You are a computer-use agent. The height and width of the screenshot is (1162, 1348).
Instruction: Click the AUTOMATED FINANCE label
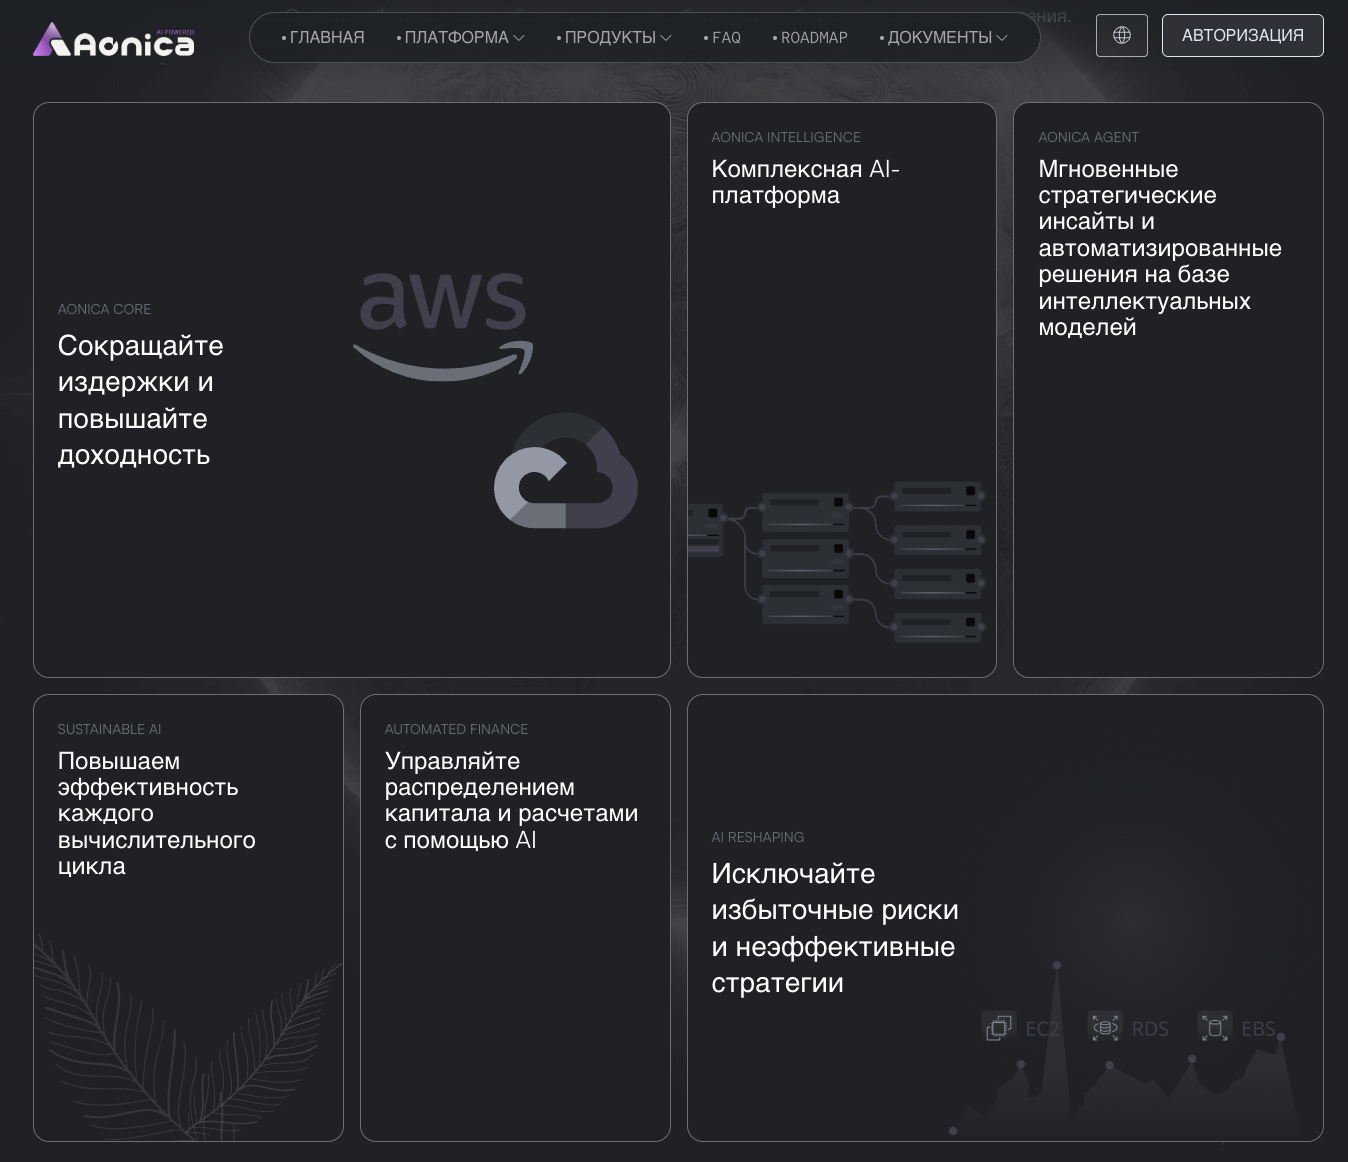(x=457, y=729)
